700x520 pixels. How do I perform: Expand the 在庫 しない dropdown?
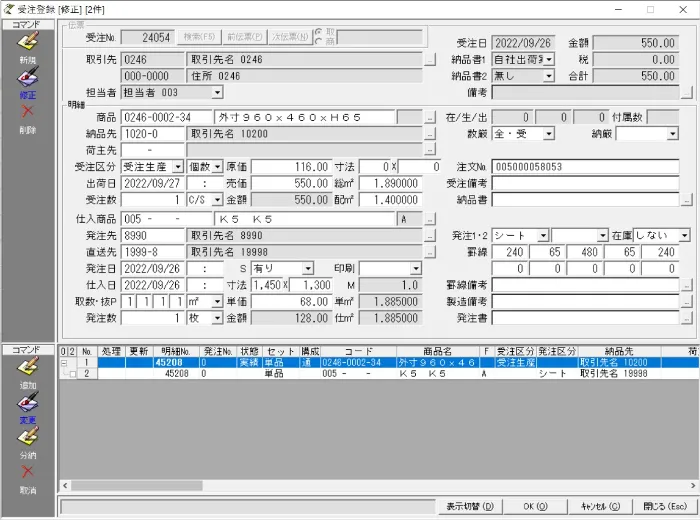click(683, 235)
